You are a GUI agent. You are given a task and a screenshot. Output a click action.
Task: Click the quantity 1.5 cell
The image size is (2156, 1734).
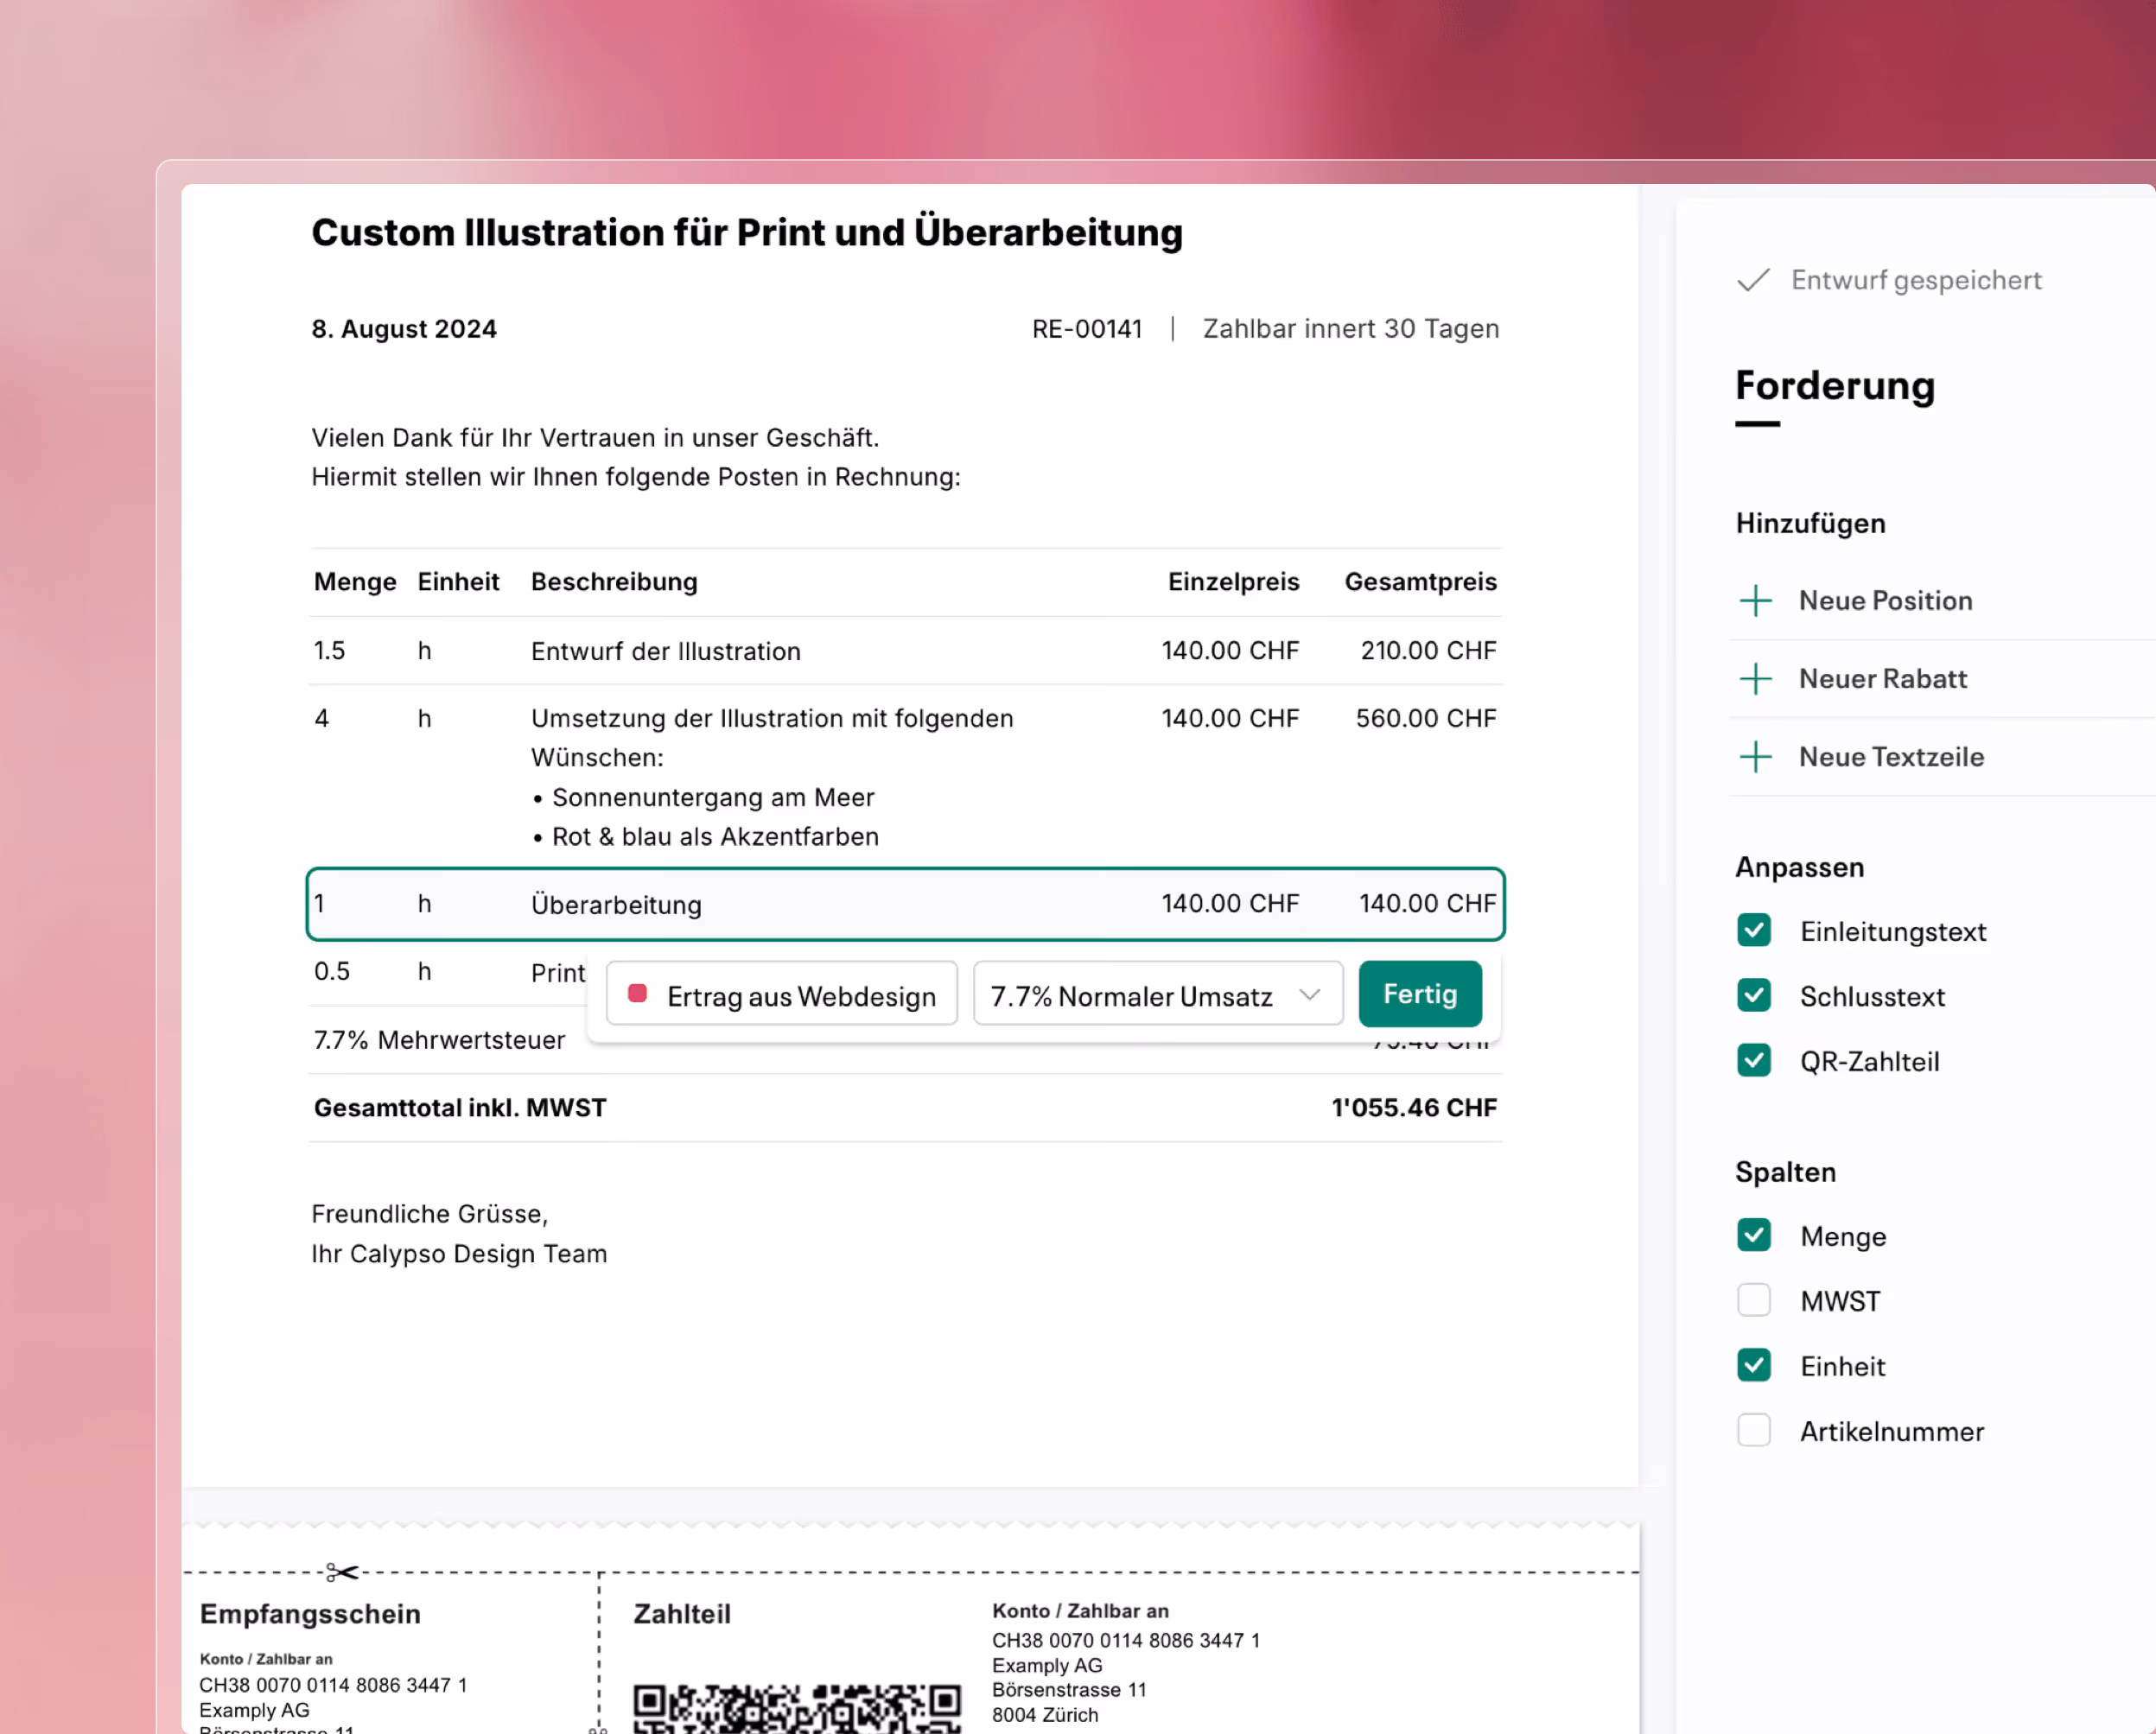click(x=329, y=651)
